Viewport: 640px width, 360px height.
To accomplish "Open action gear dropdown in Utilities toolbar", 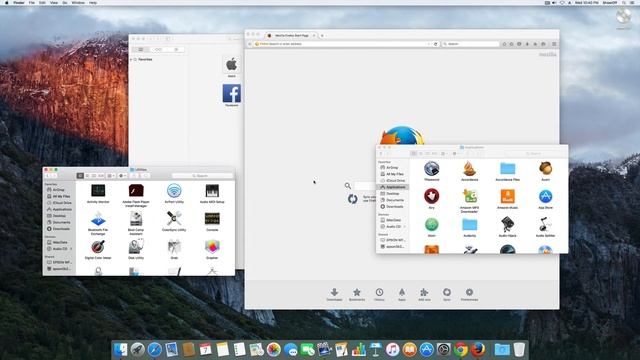I will [122, 176].
